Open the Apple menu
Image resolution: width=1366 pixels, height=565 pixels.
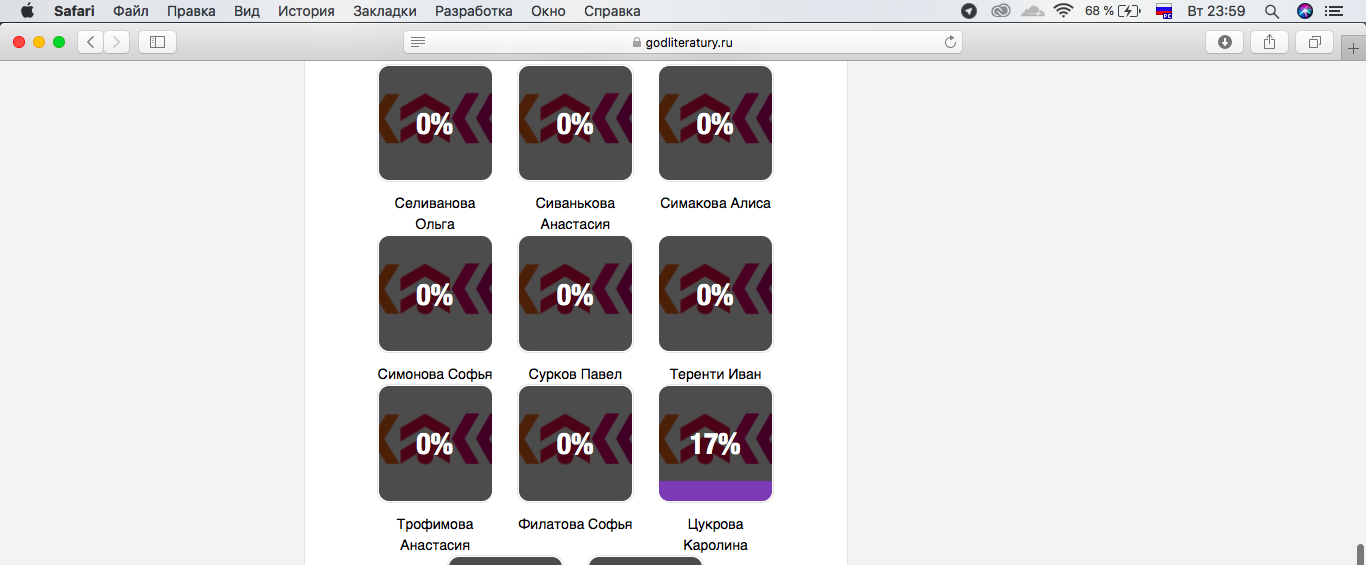[27, 11]
